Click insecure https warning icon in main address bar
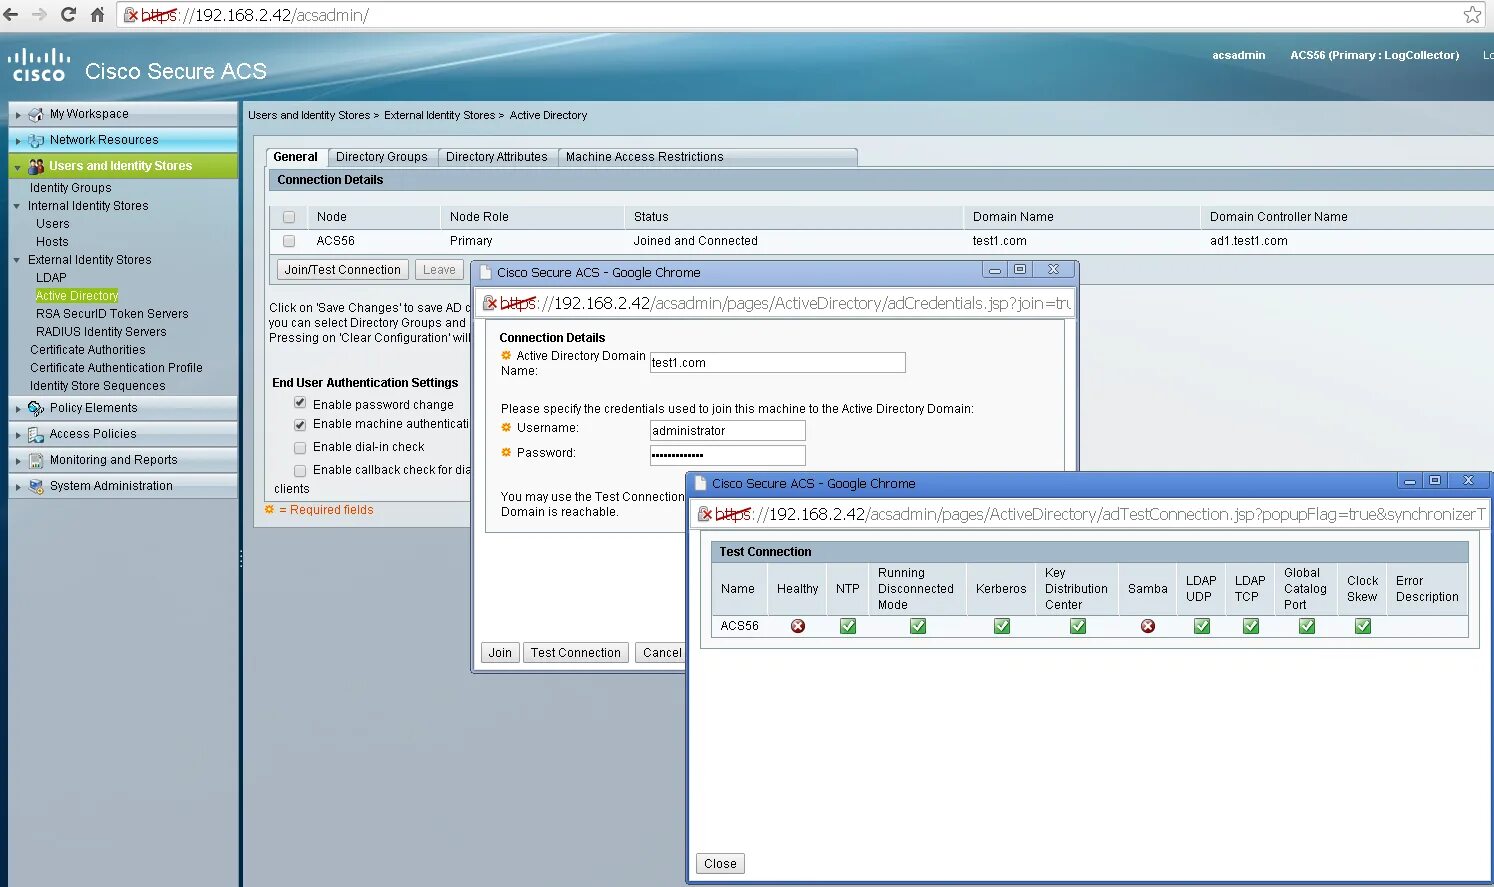 pyautogui.click(x=131, y=15)
